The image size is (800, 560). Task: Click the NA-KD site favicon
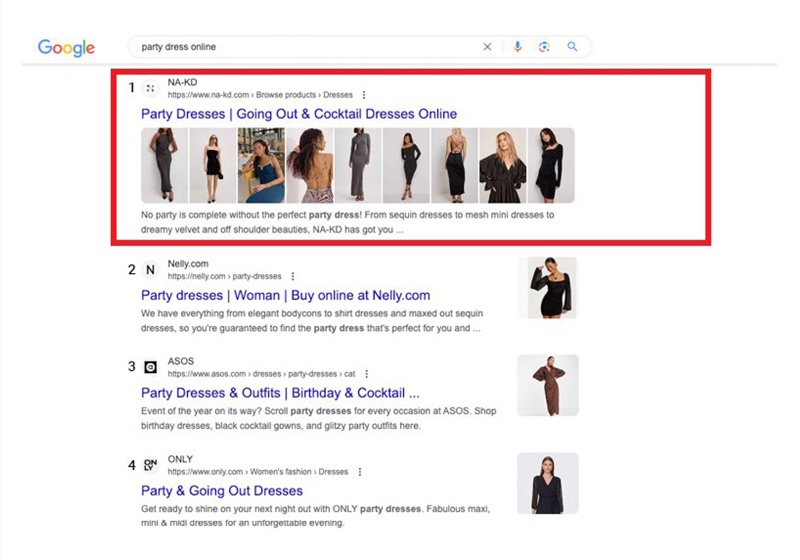(151, 89)
